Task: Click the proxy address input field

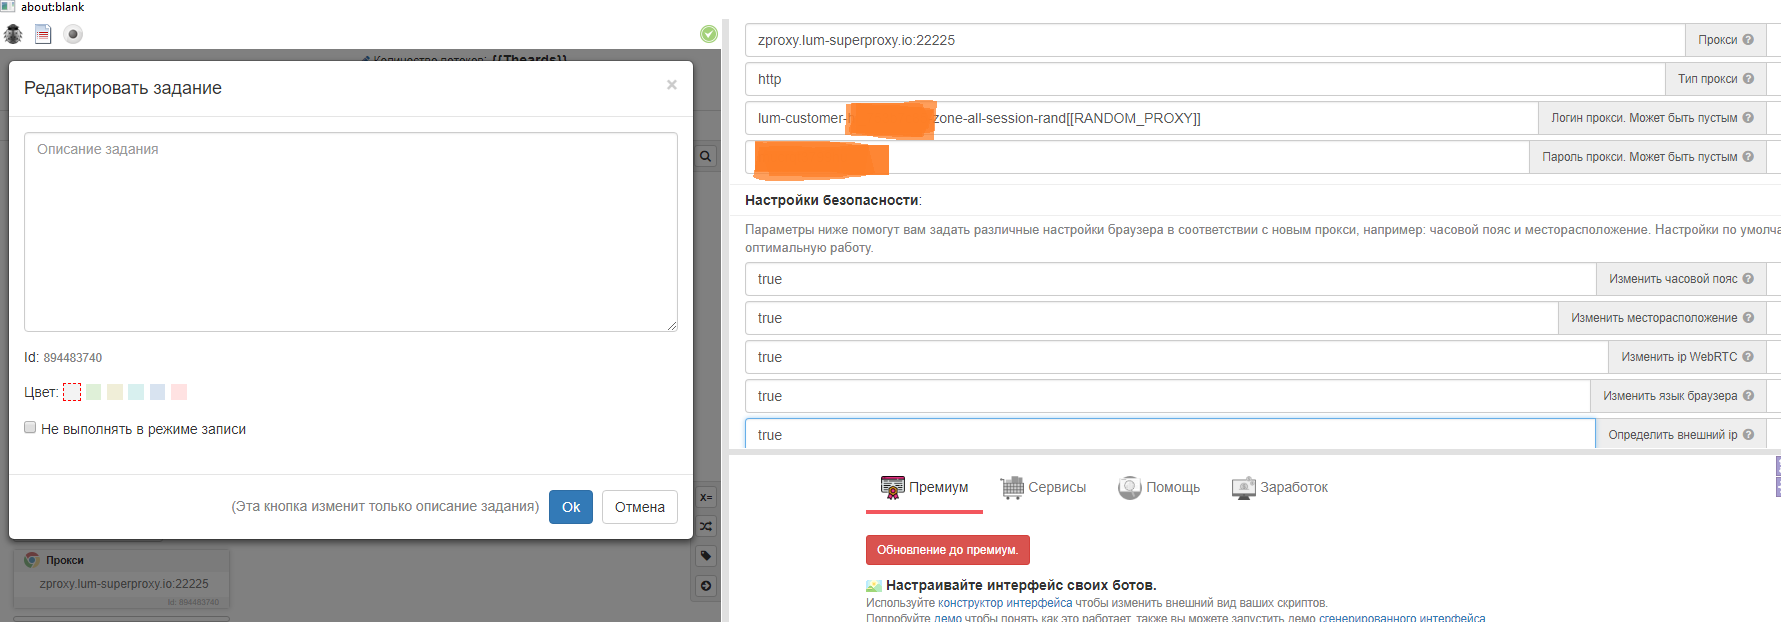Action: (1215, 40)
